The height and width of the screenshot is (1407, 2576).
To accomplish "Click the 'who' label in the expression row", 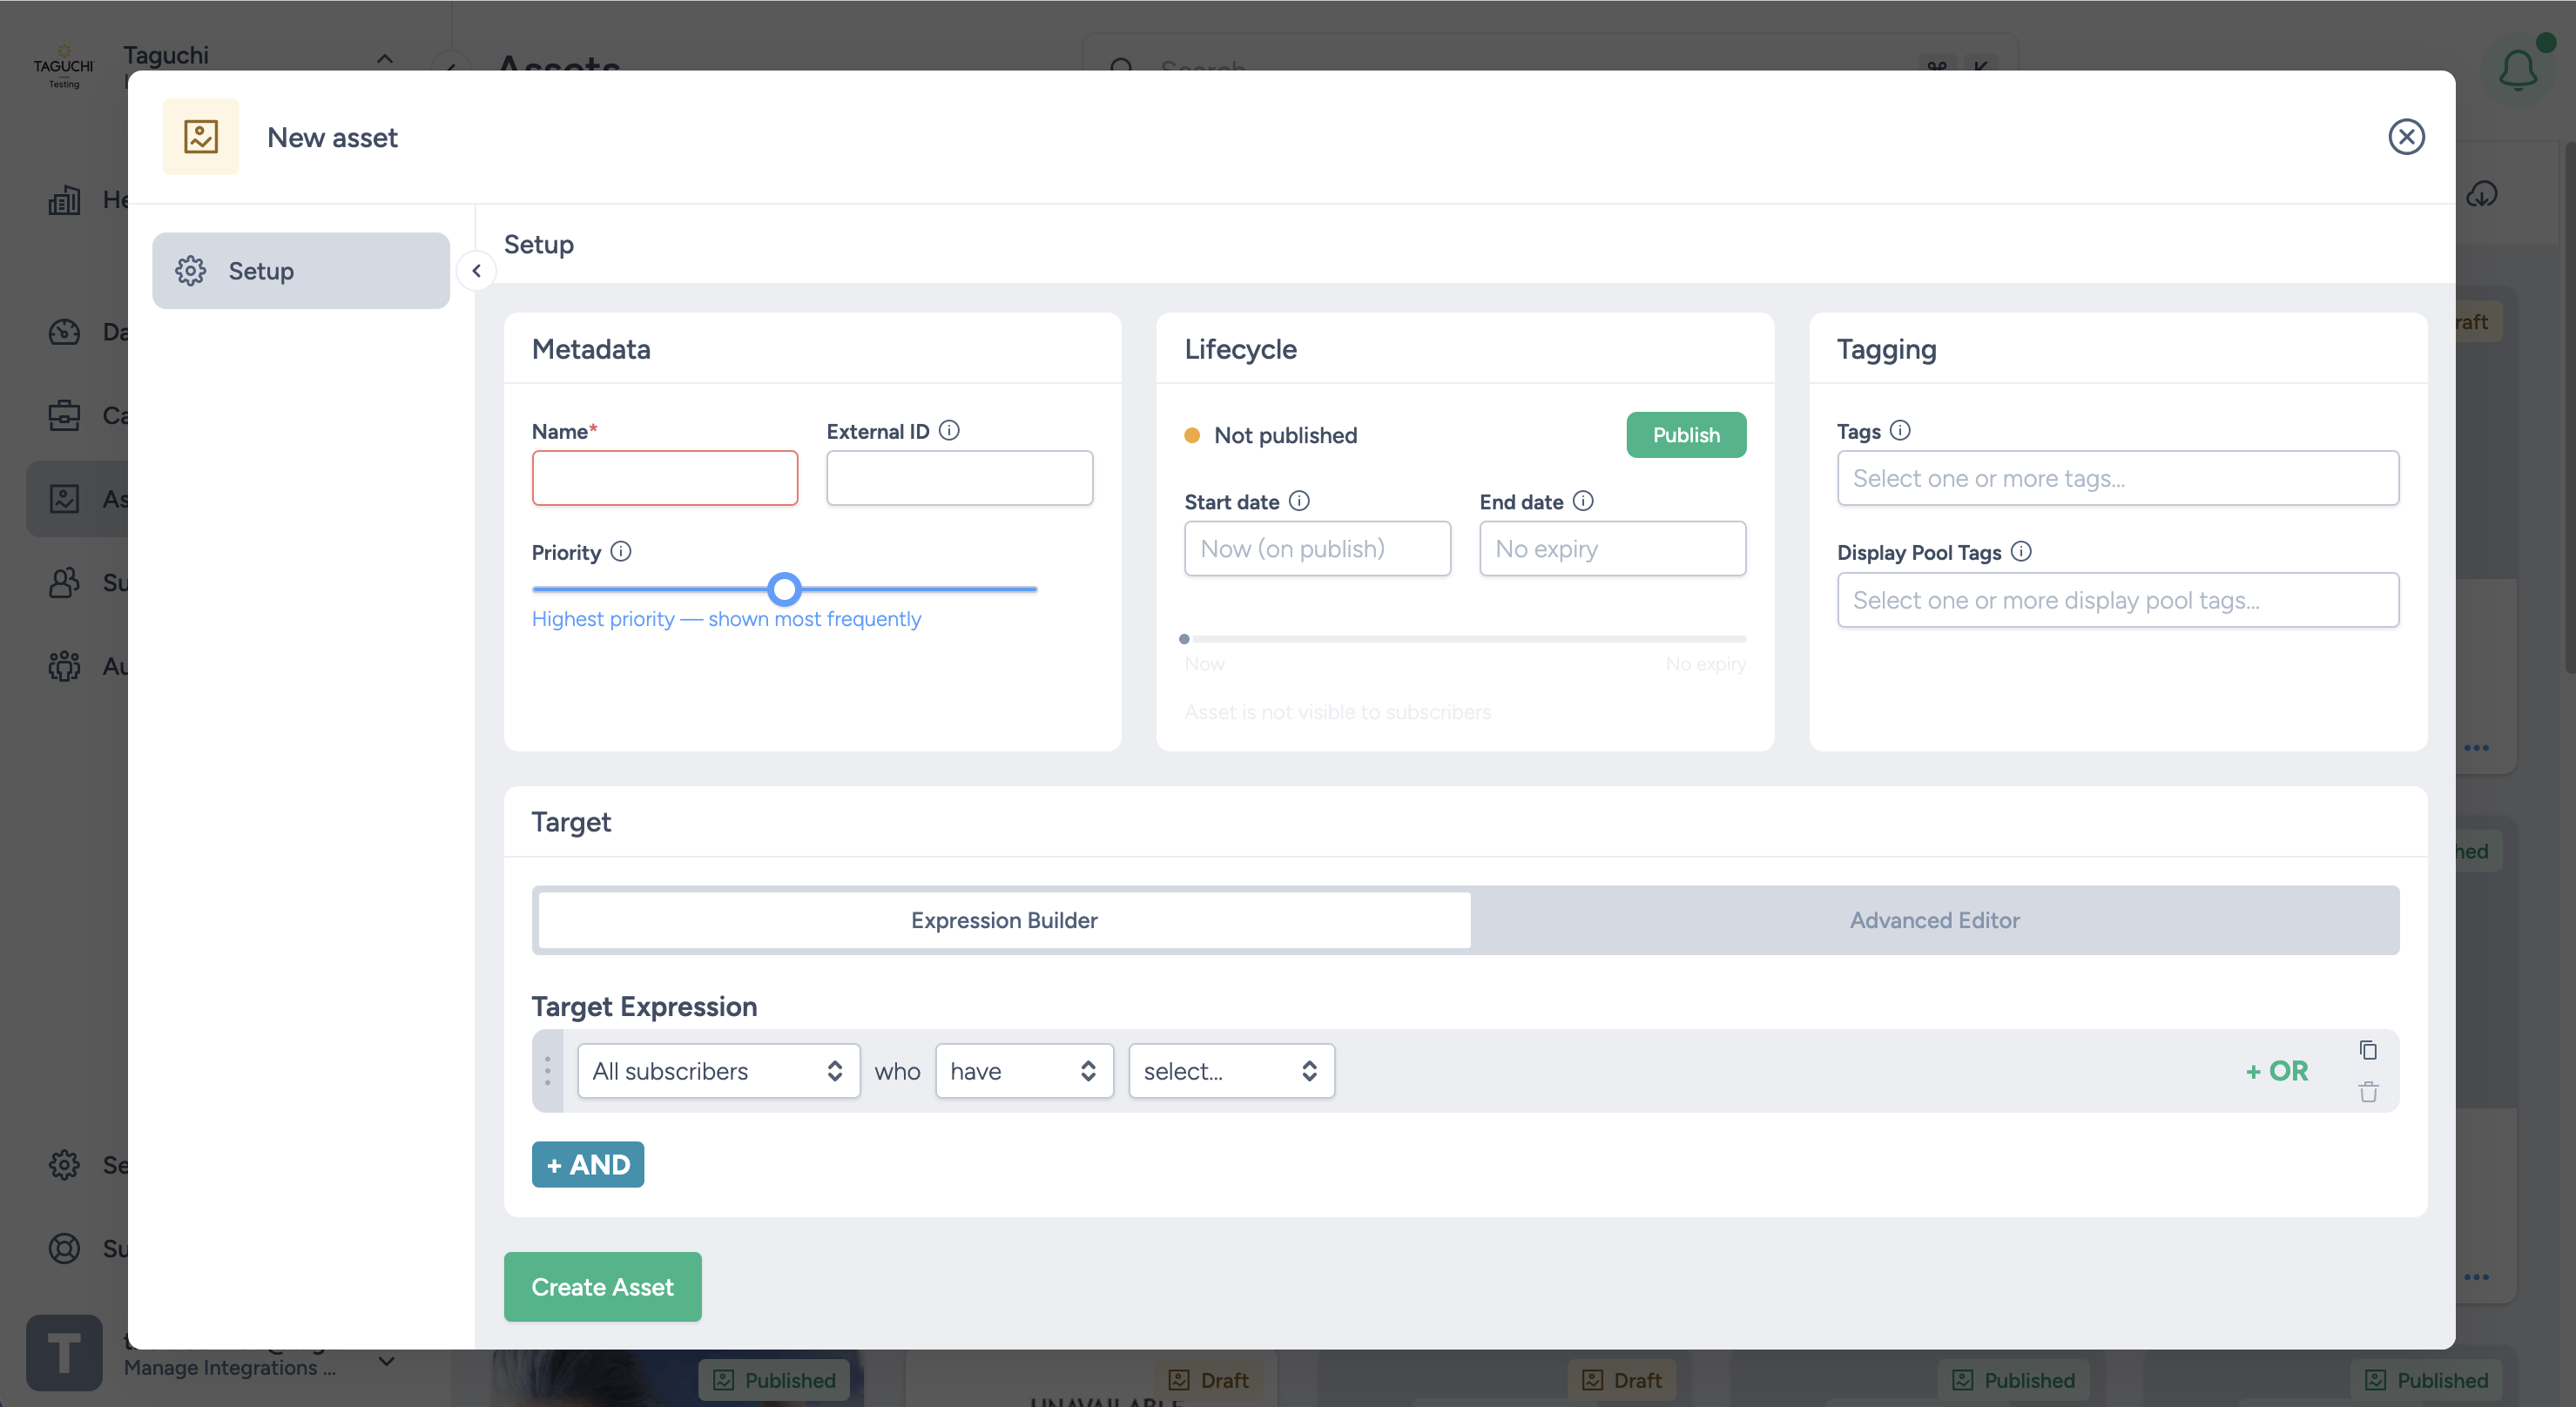I will [897, 1071].
